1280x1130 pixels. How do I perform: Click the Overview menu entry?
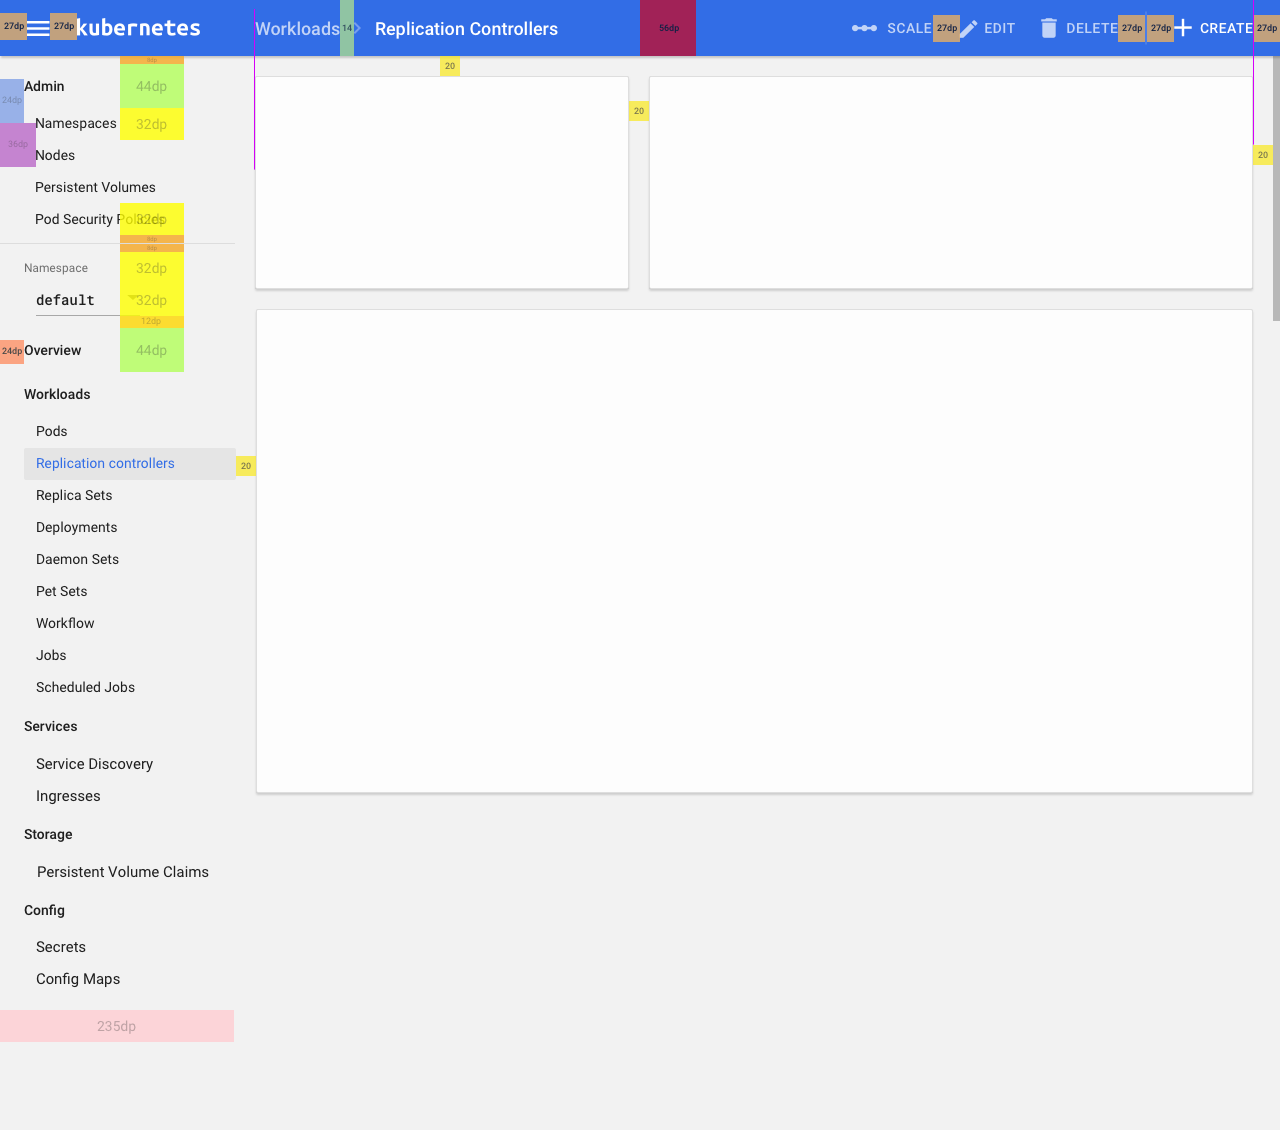coord(52,350)
